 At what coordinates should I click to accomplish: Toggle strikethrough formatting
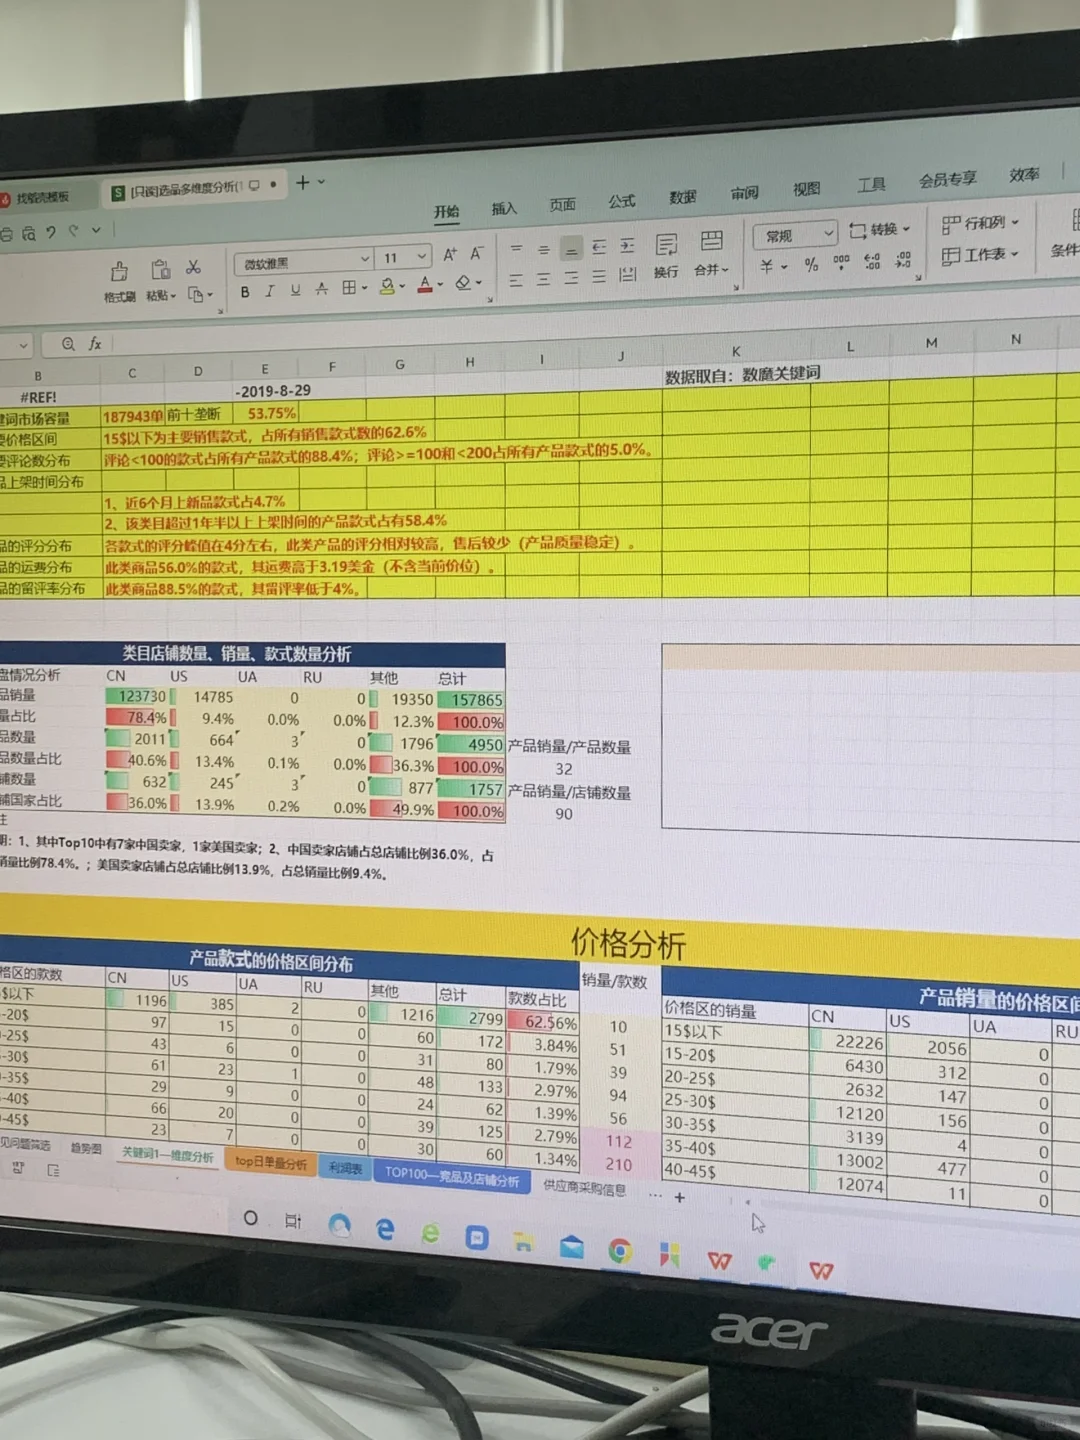(321, 289)
